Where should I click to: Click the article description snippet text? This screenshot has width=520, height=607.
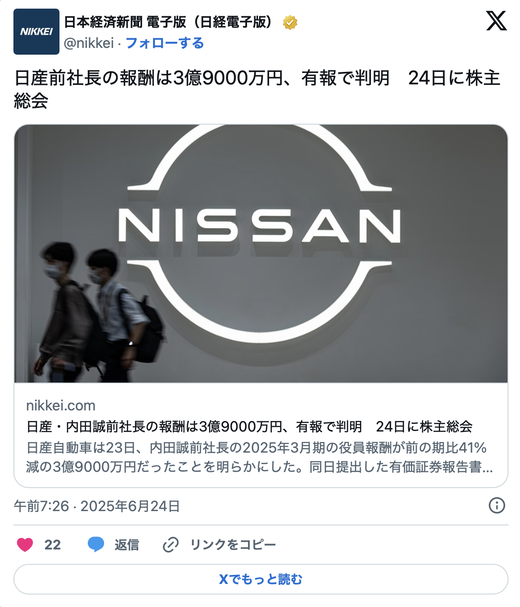coord(259,457)
